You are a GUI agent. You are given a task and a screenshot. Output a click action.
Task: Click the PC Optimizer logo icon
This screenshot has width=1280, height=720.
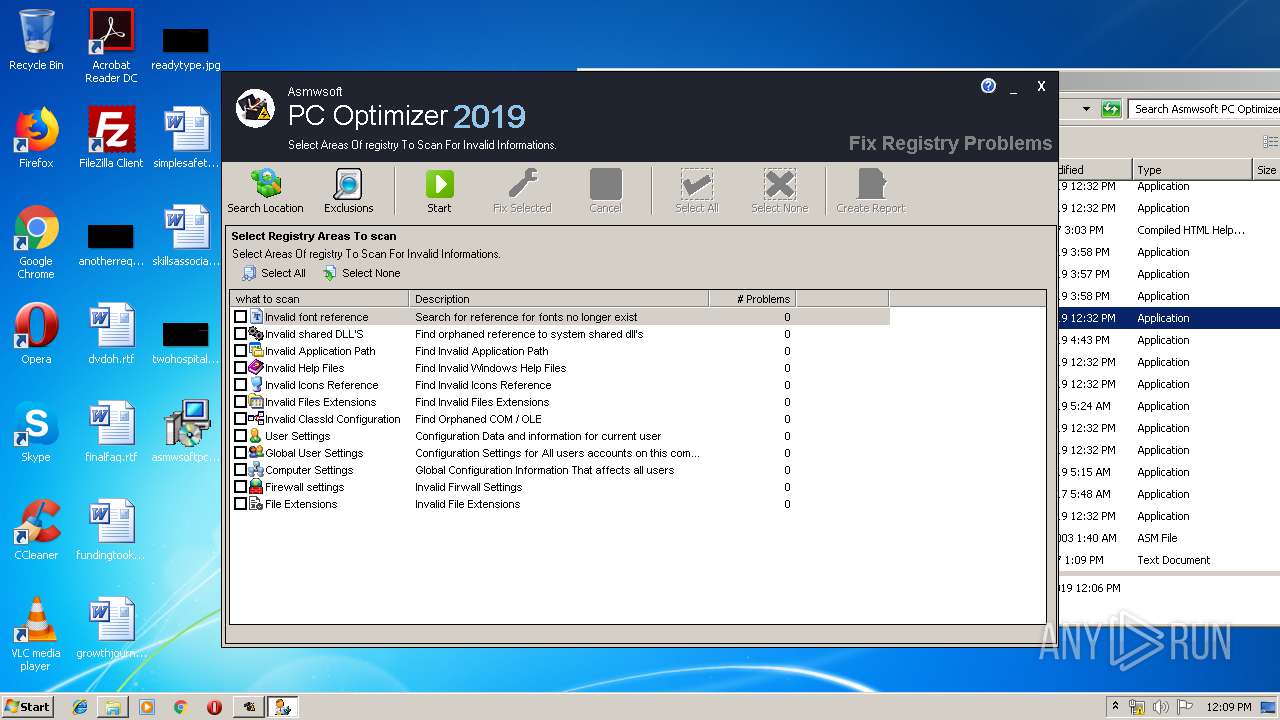[x=255, y=108]
